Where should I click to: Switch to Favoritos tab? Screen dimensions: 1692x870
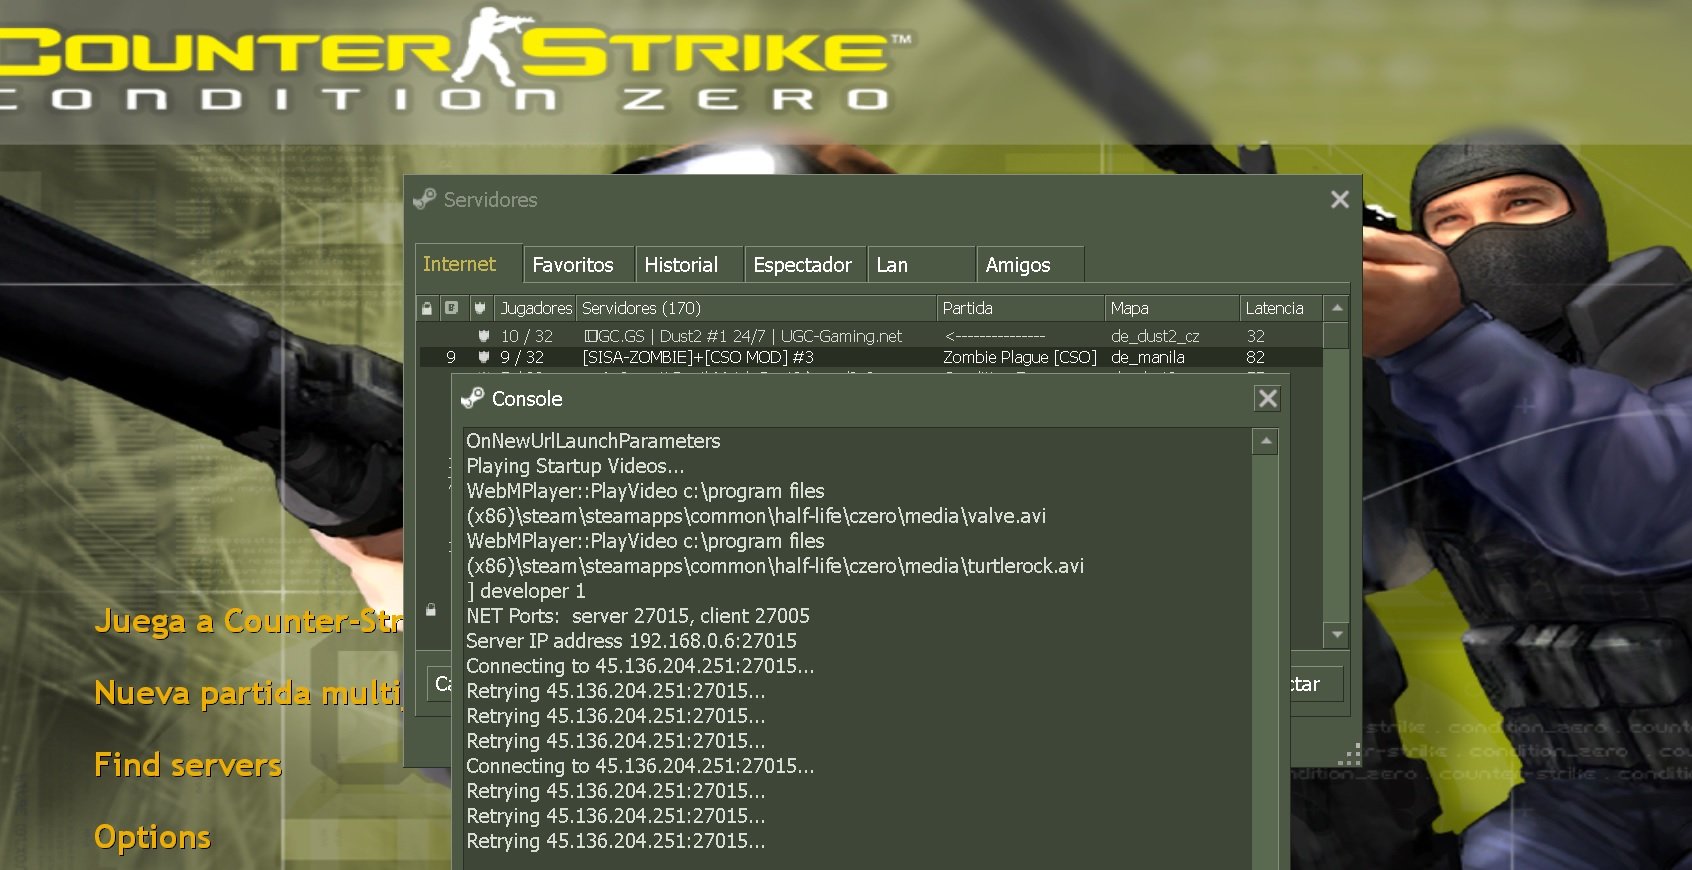(x=573, y=265)
